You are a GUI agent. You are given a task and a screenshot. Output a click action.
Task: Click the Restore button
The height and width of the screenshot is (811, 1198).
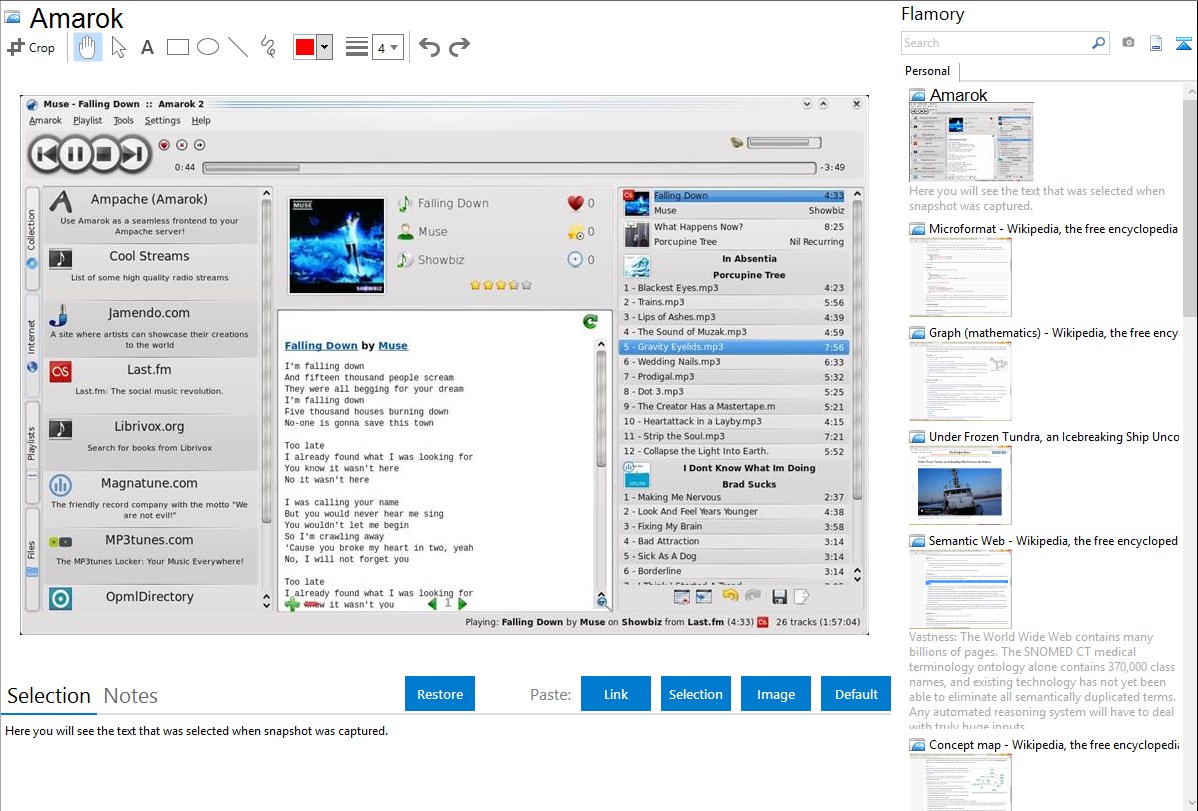point(440,694)
